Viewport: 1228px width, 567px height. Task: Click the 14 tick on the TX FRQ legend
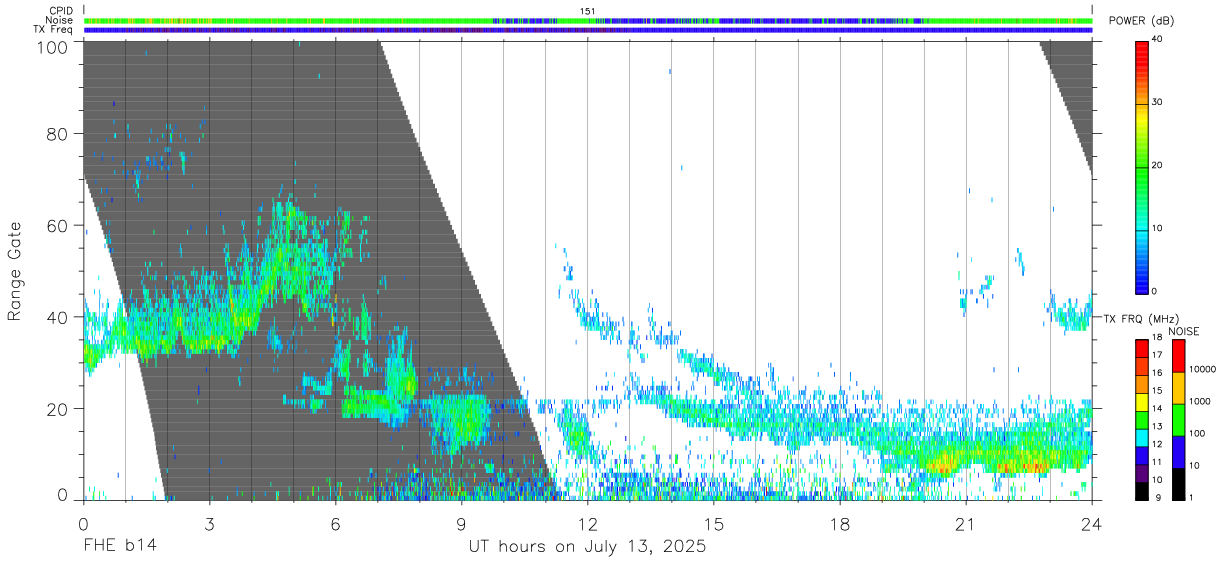point(1158,409)
